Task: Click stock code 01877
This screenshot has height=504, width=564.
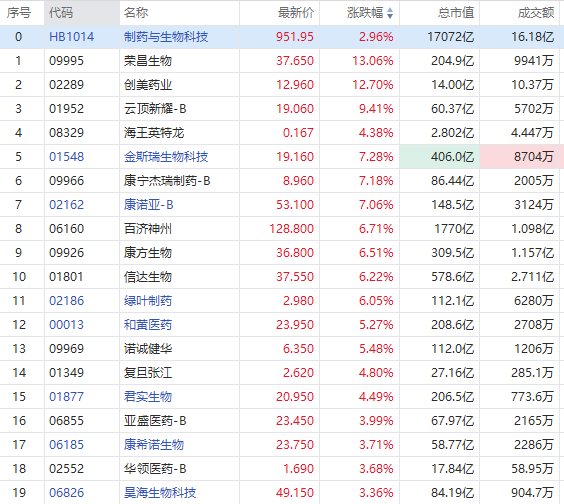Action: point(67,397)
